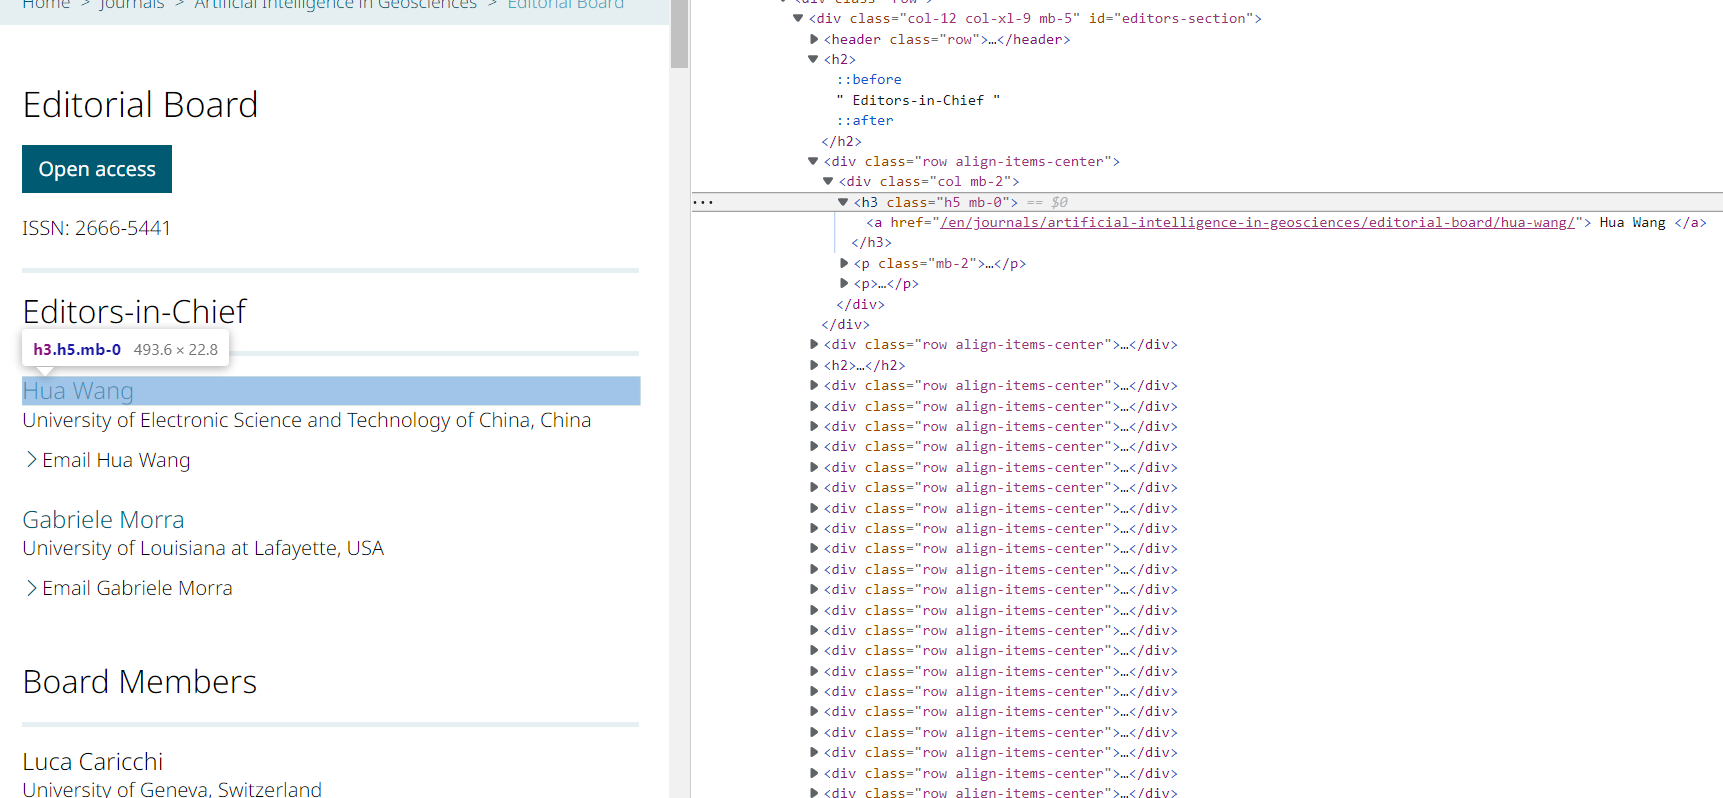
Task: Open Hua Wang profile link on page
Action: [78, 391]
